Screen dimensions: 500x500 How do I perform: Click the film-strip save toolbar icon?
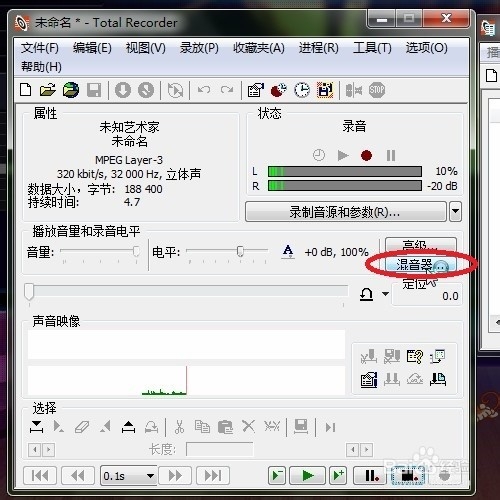pyautogui.click(x=325, y=90)
